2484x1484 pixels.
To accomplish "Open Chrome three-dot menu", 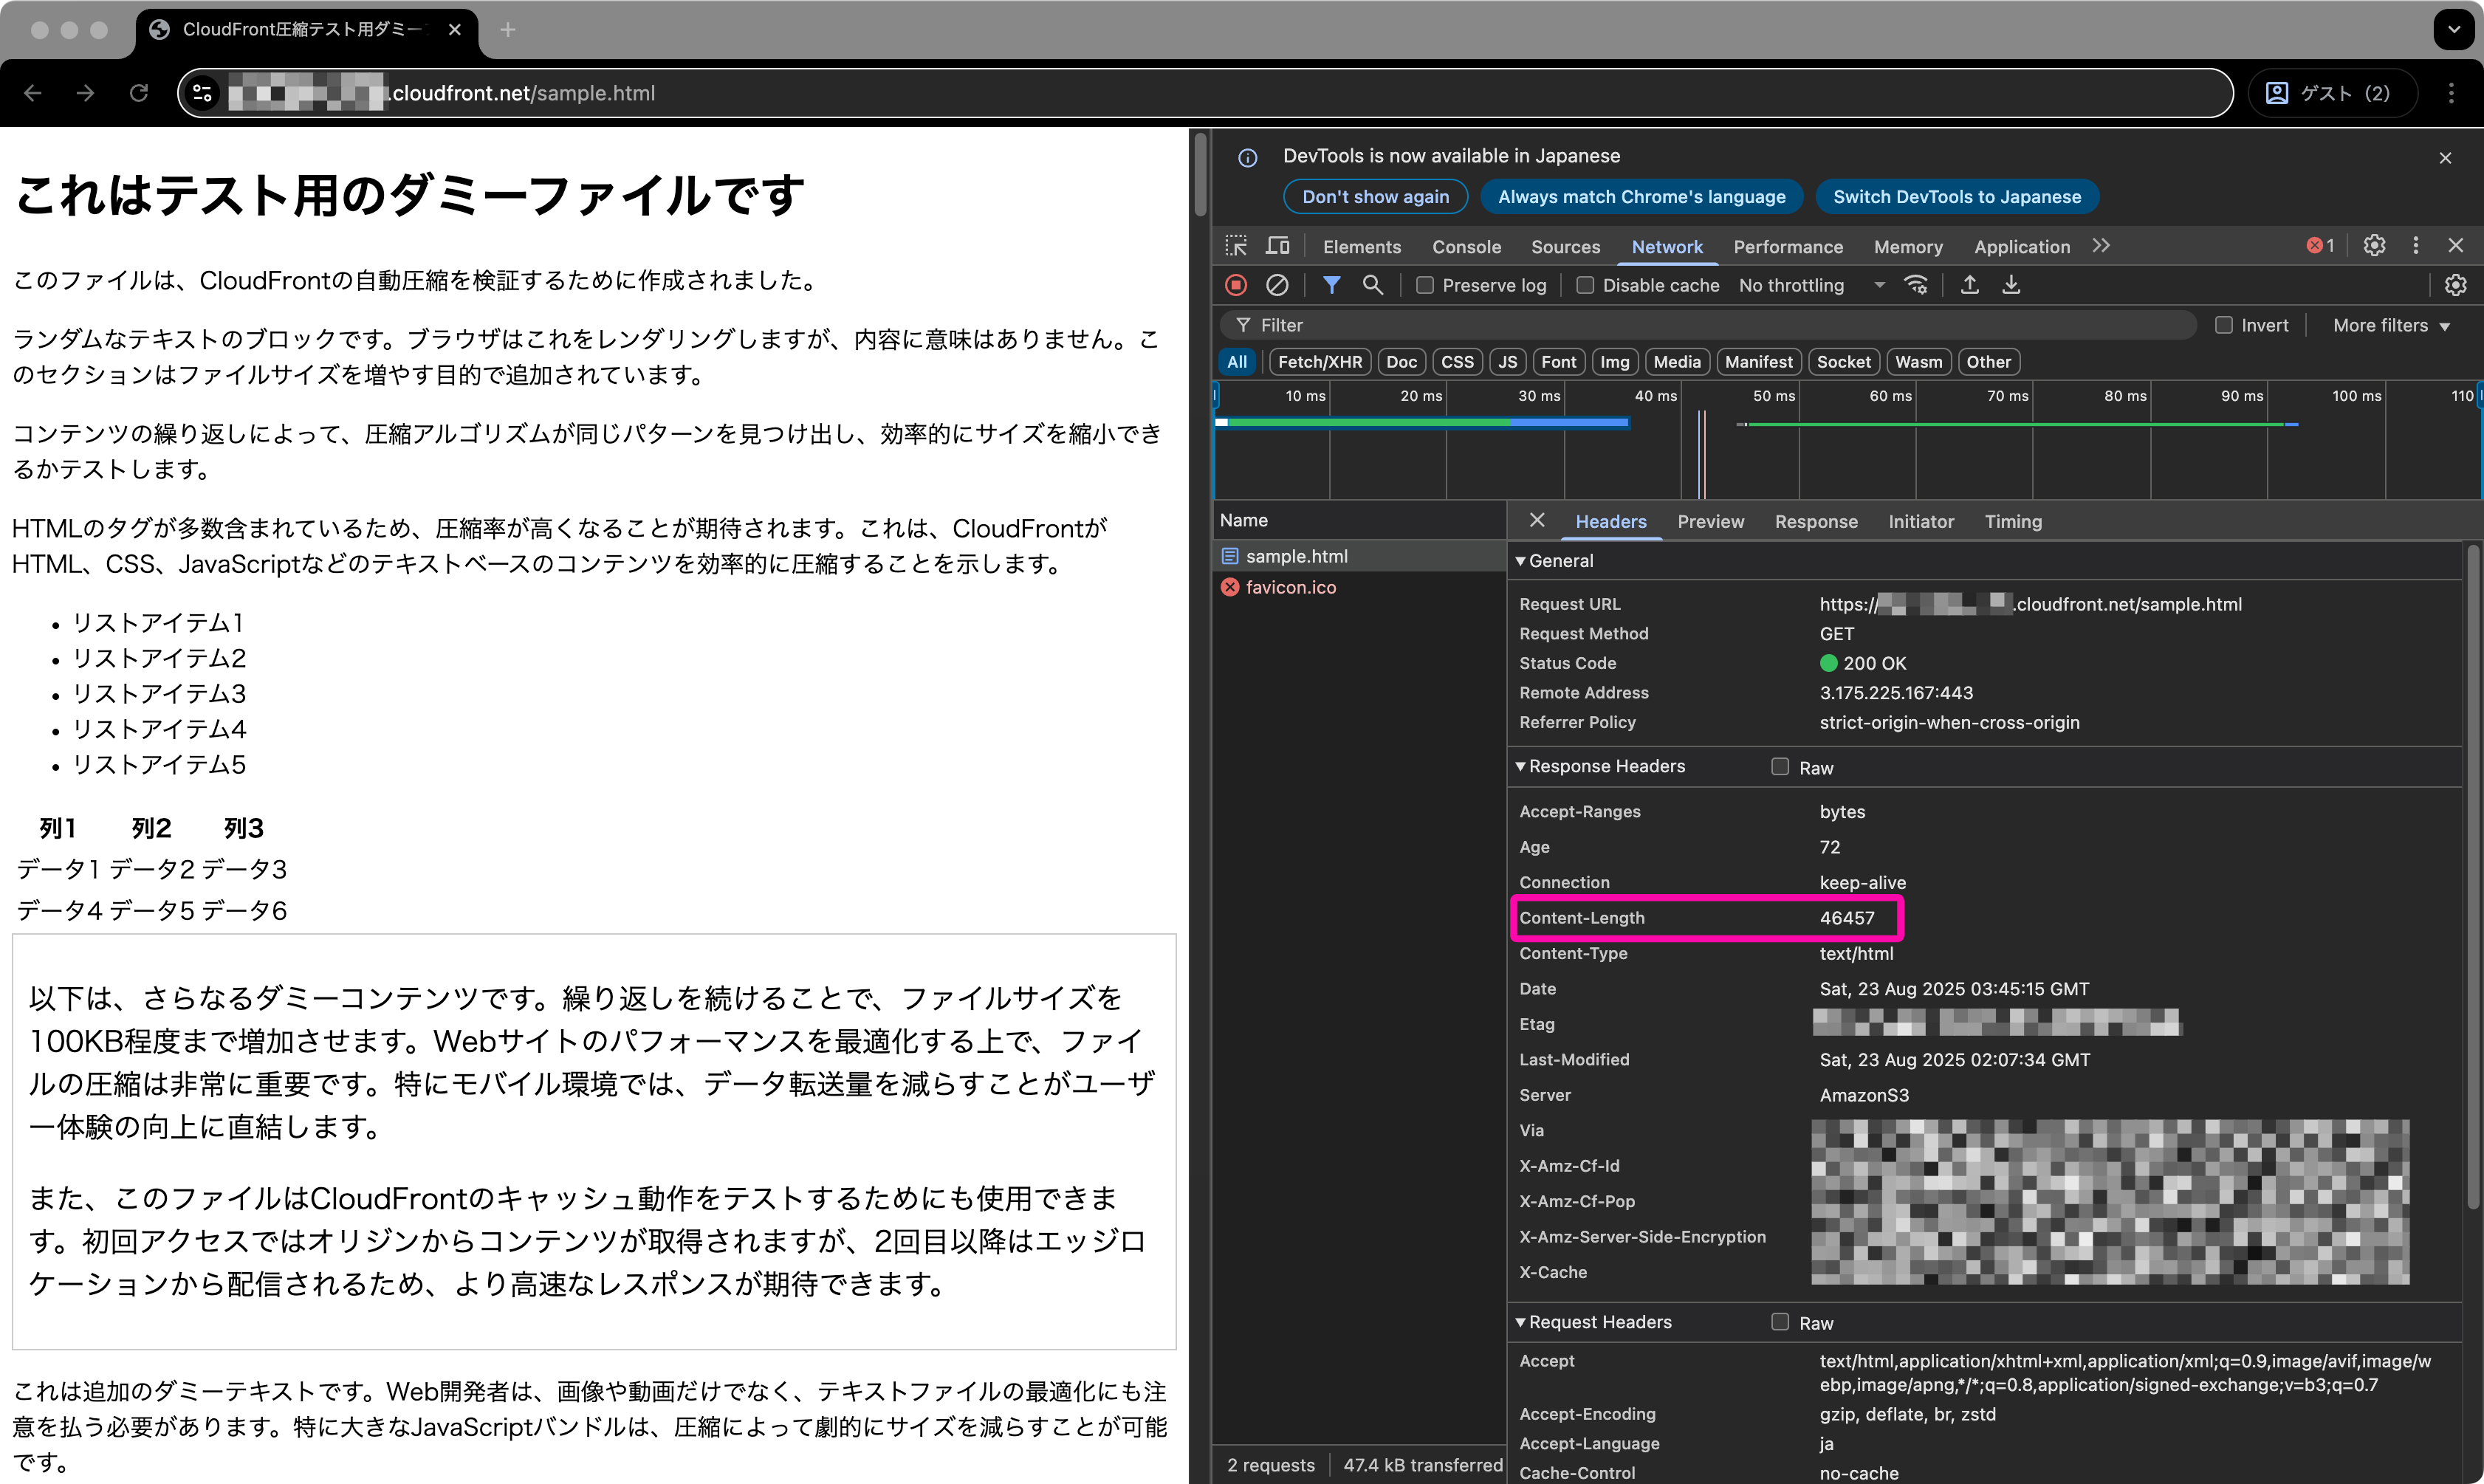I will click(2451, 93).
